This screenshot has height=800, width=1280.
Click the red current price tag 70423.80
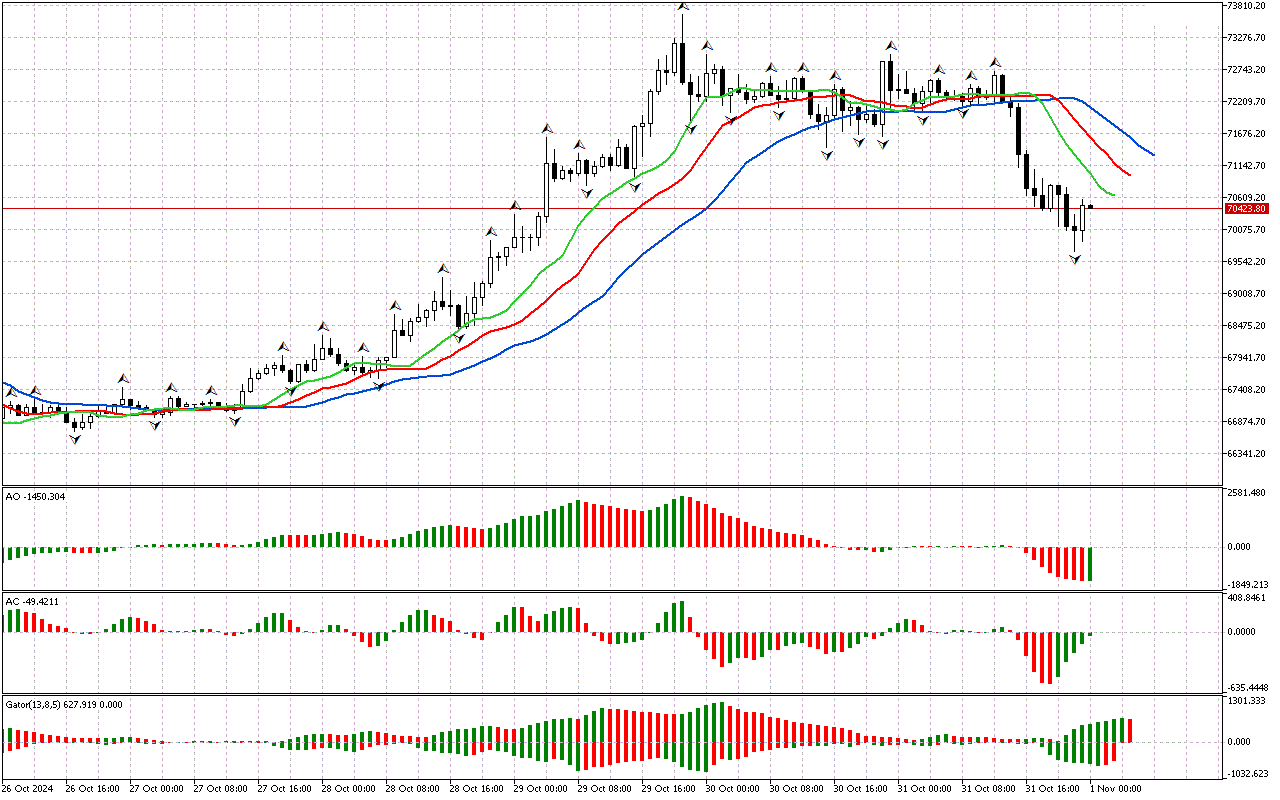(x=1246, y=209)
